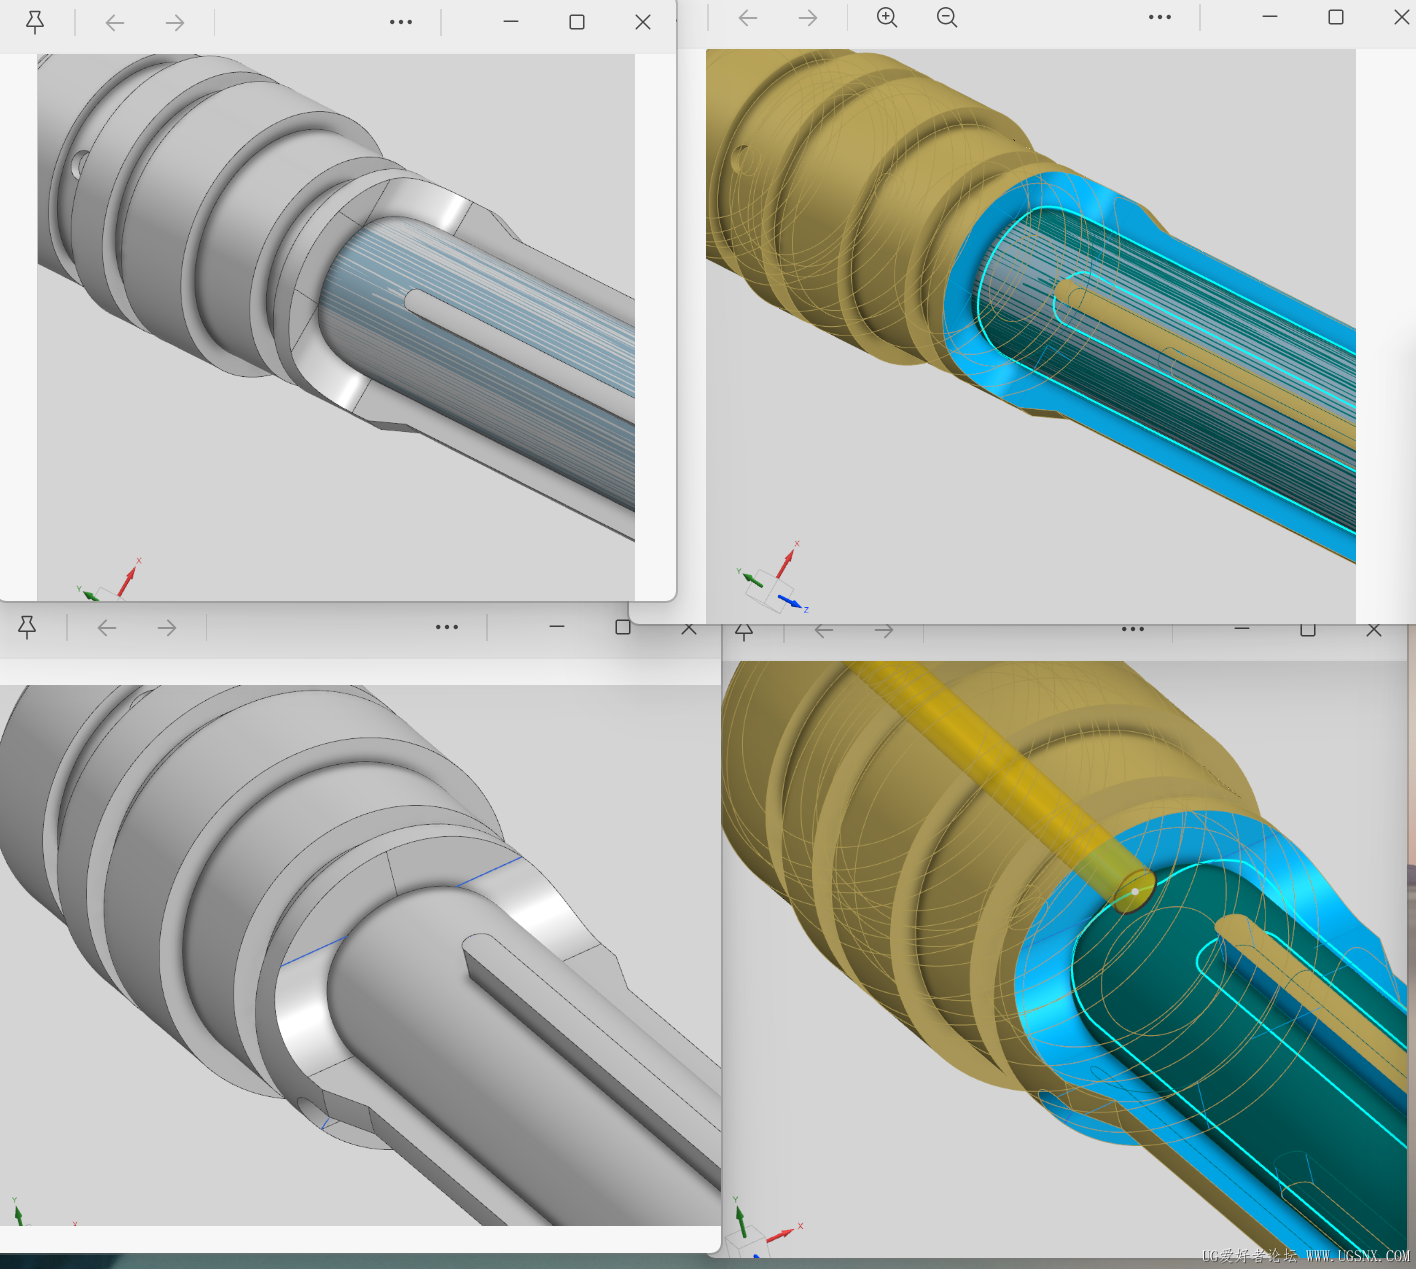Open more options in top-left window
The image size is (1416, 1269).
[x=401, y=22]
